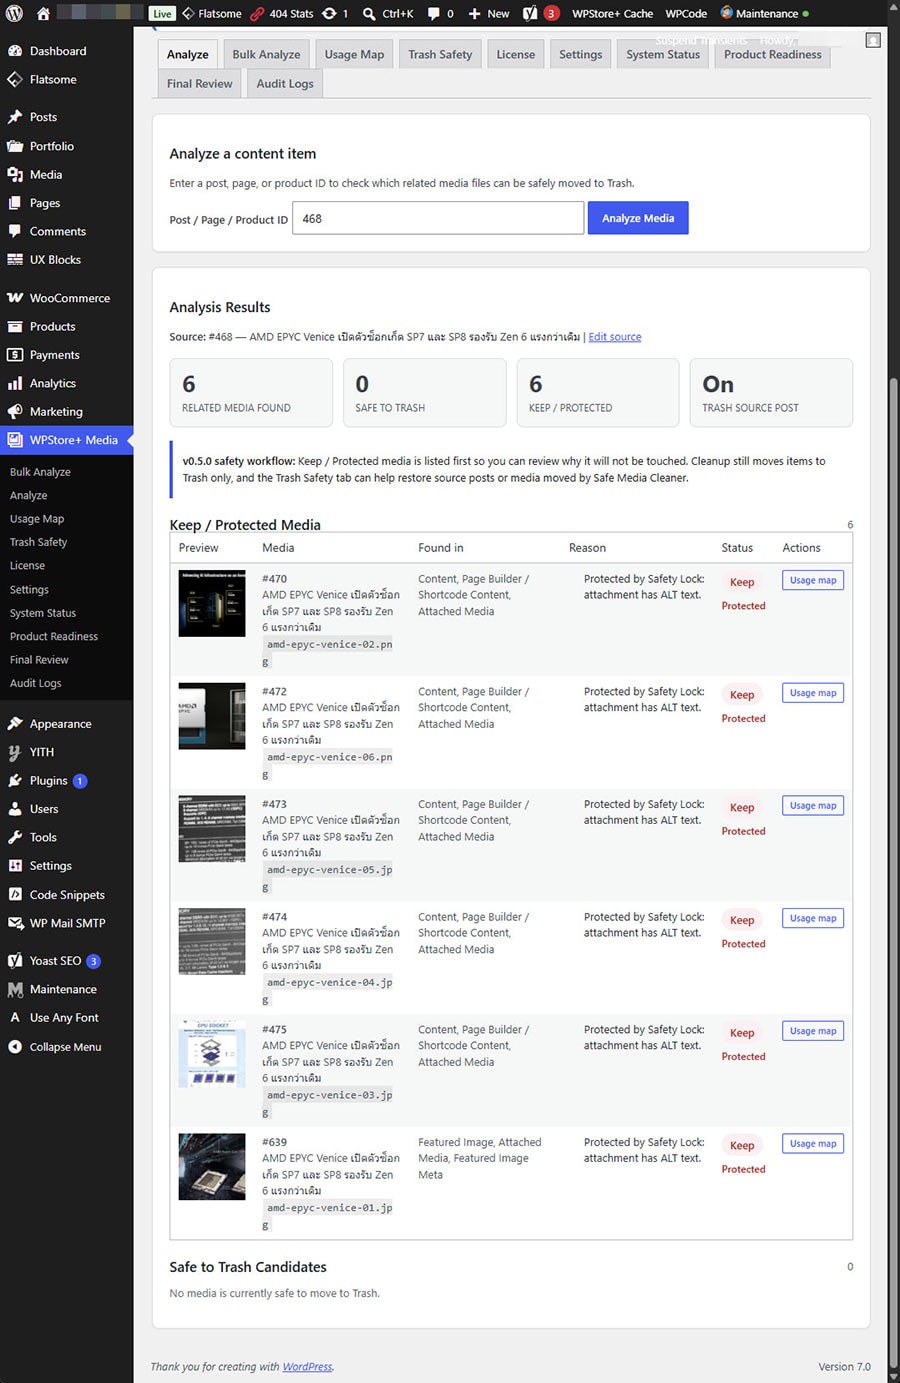The width and height of the screenshot is (900, 1383).
Task: Click Ctrl+K search in admin bar
Action: tap(388, 14)
